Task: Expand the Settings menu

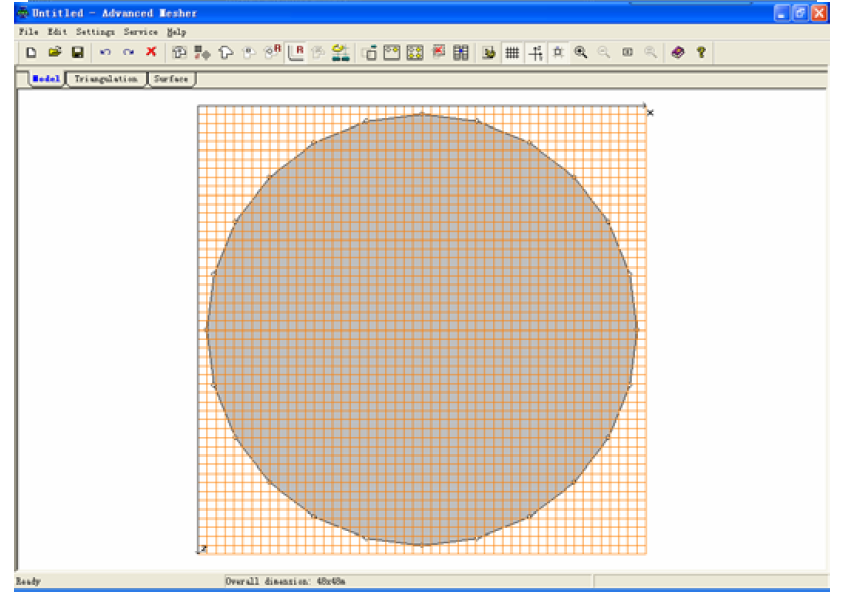Action: (x=95, y=32)
